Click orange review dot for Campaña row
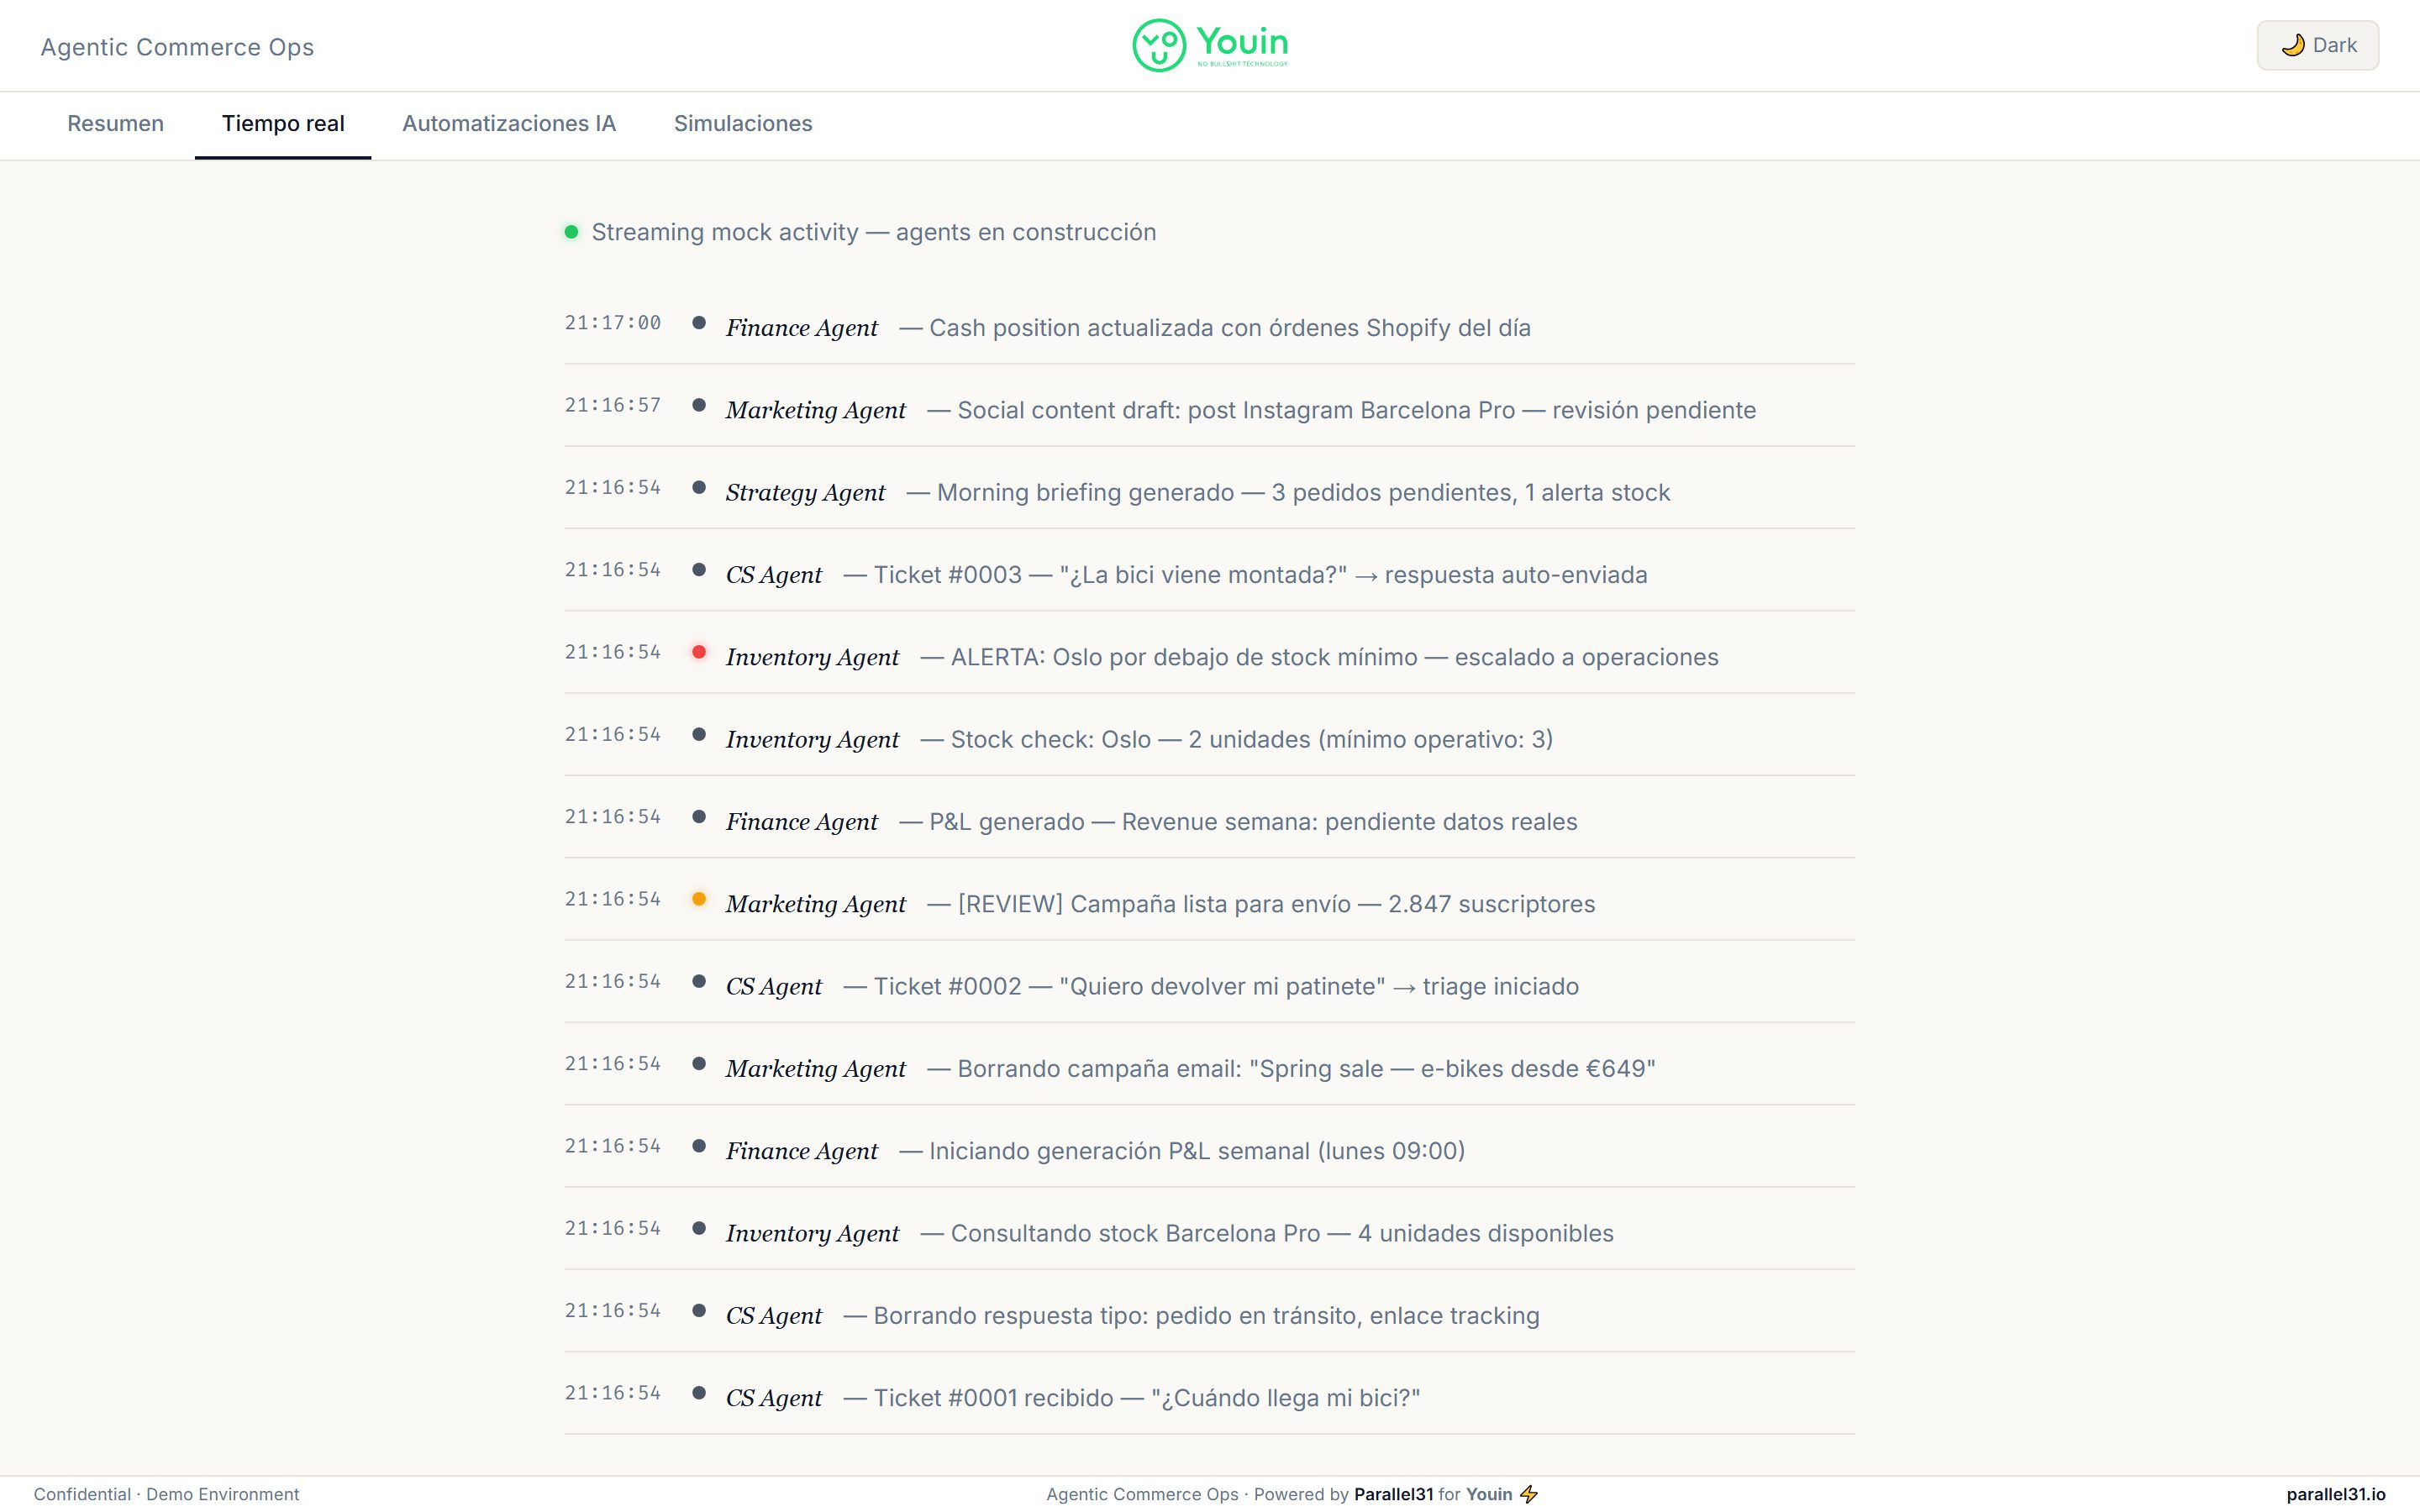Viewport: 2420px width, 1512px height. point(699,899)
